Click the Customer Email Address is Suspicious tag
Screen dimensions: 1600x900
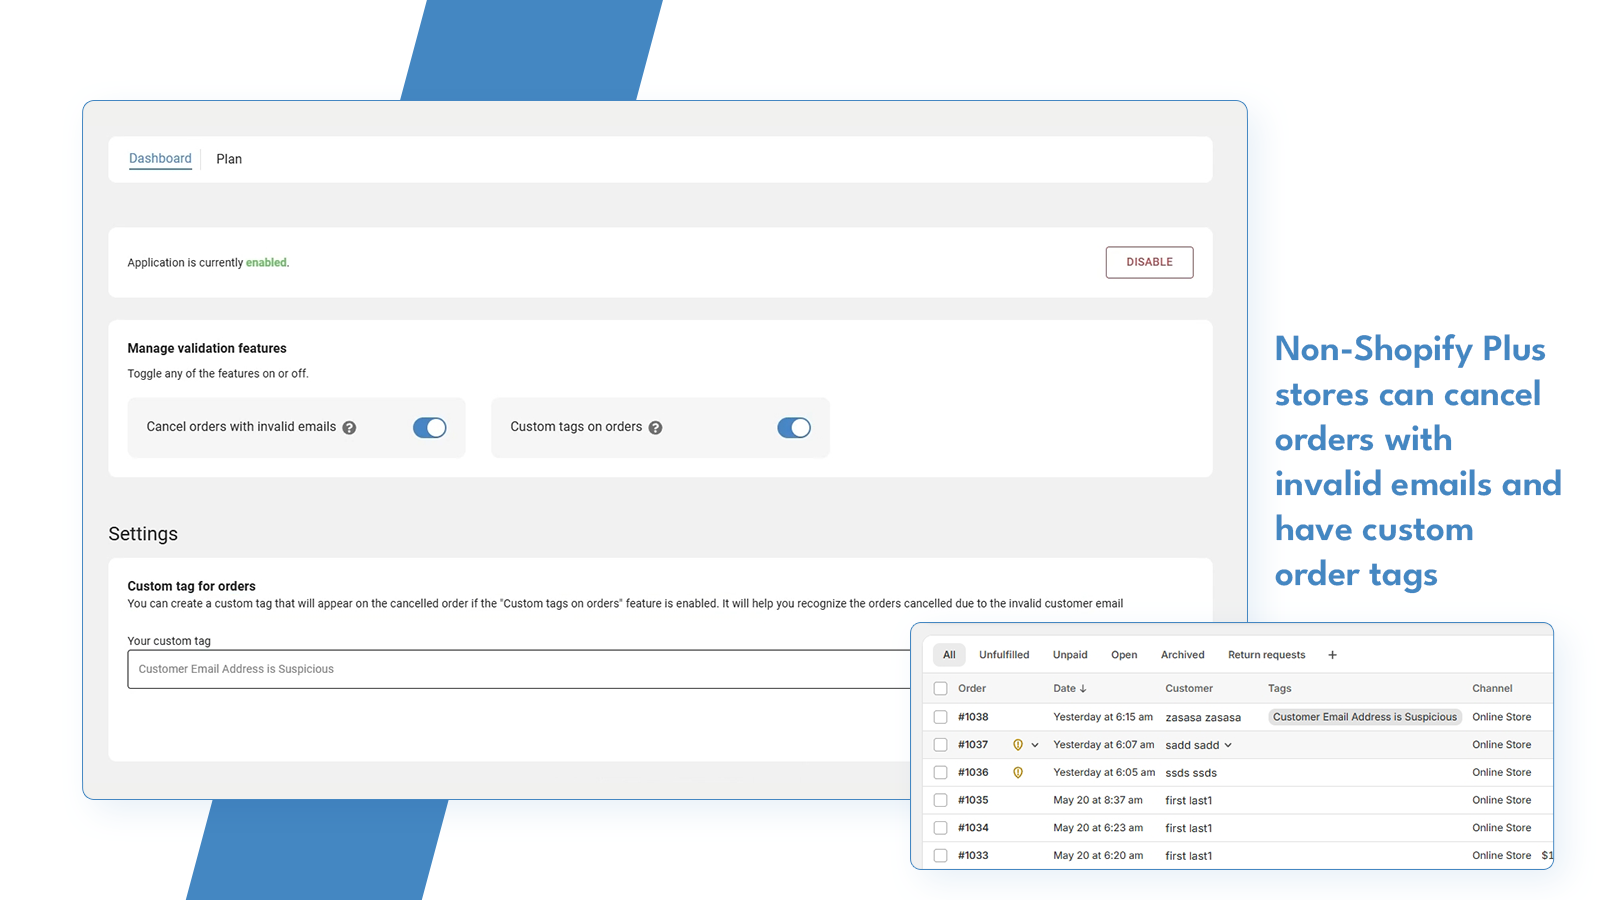point(1365,717)
